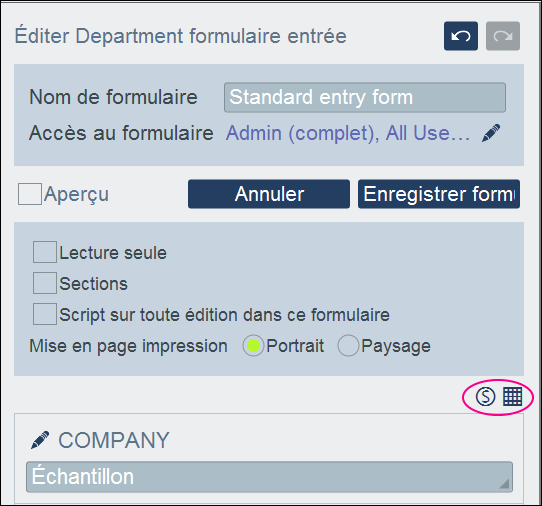Click the Échantillon sample field

[269, 477]
